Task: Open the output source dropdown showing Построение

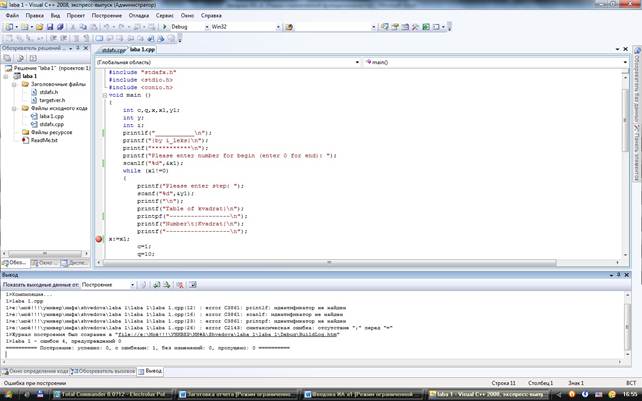Action: [x=108, y=285]
